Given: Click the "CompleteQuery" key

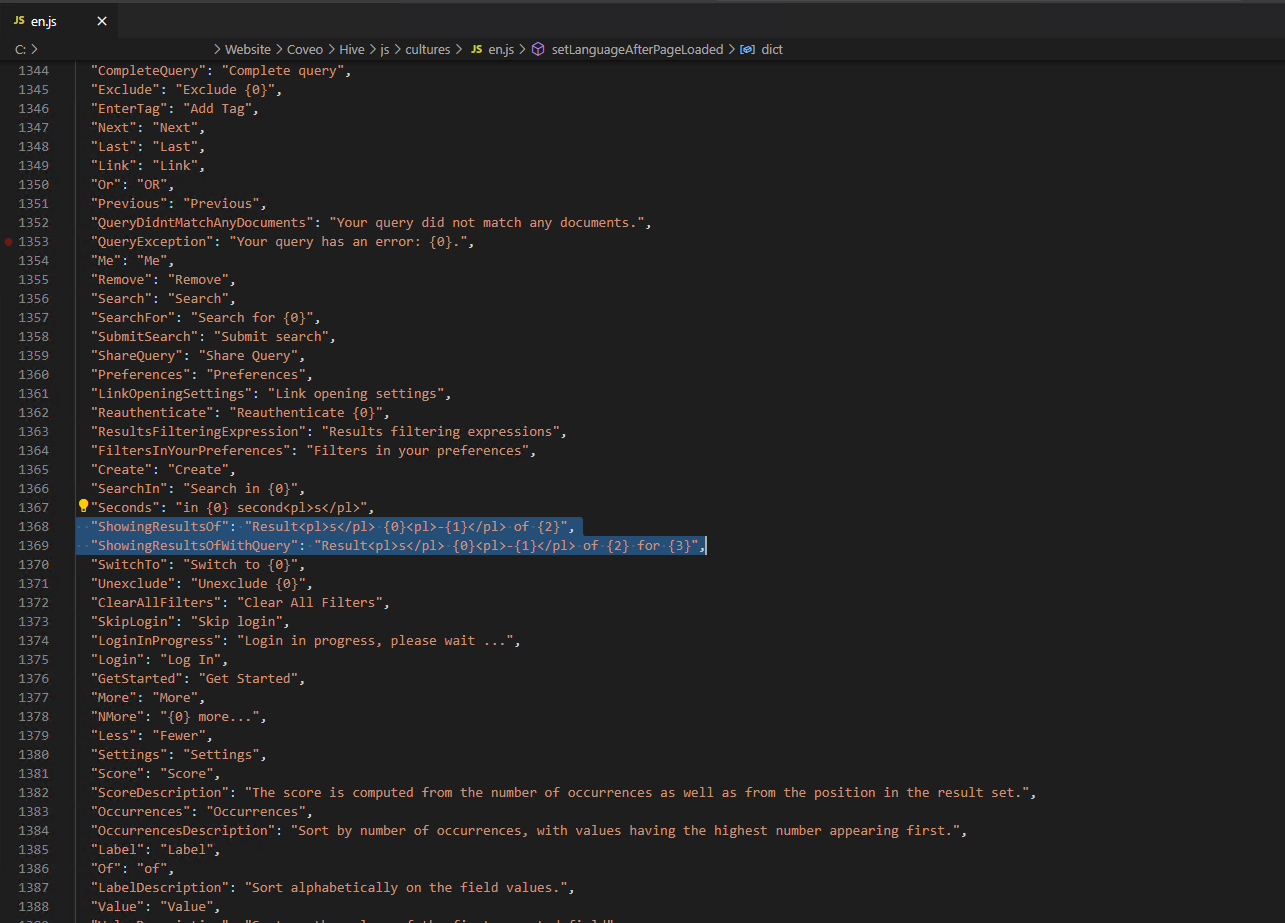Looking at the screenshot, I should pyautogui.click(x=149, y=71).
